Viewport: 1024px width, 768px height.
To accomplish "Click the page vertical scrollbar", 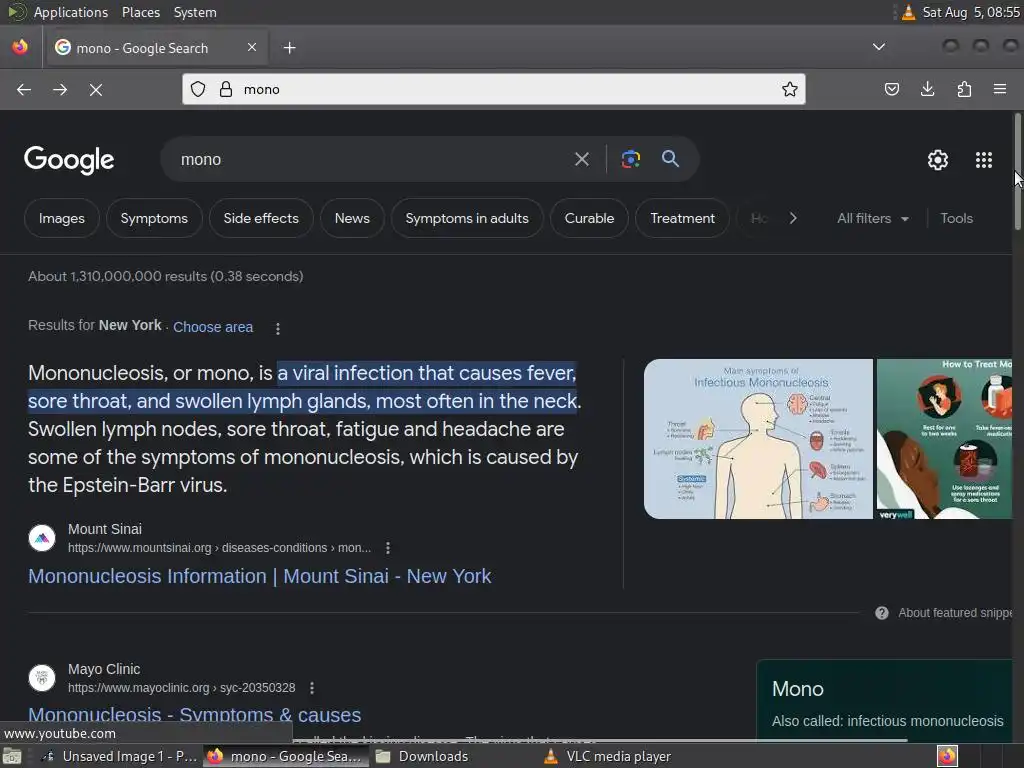I will click(1017, 171).
